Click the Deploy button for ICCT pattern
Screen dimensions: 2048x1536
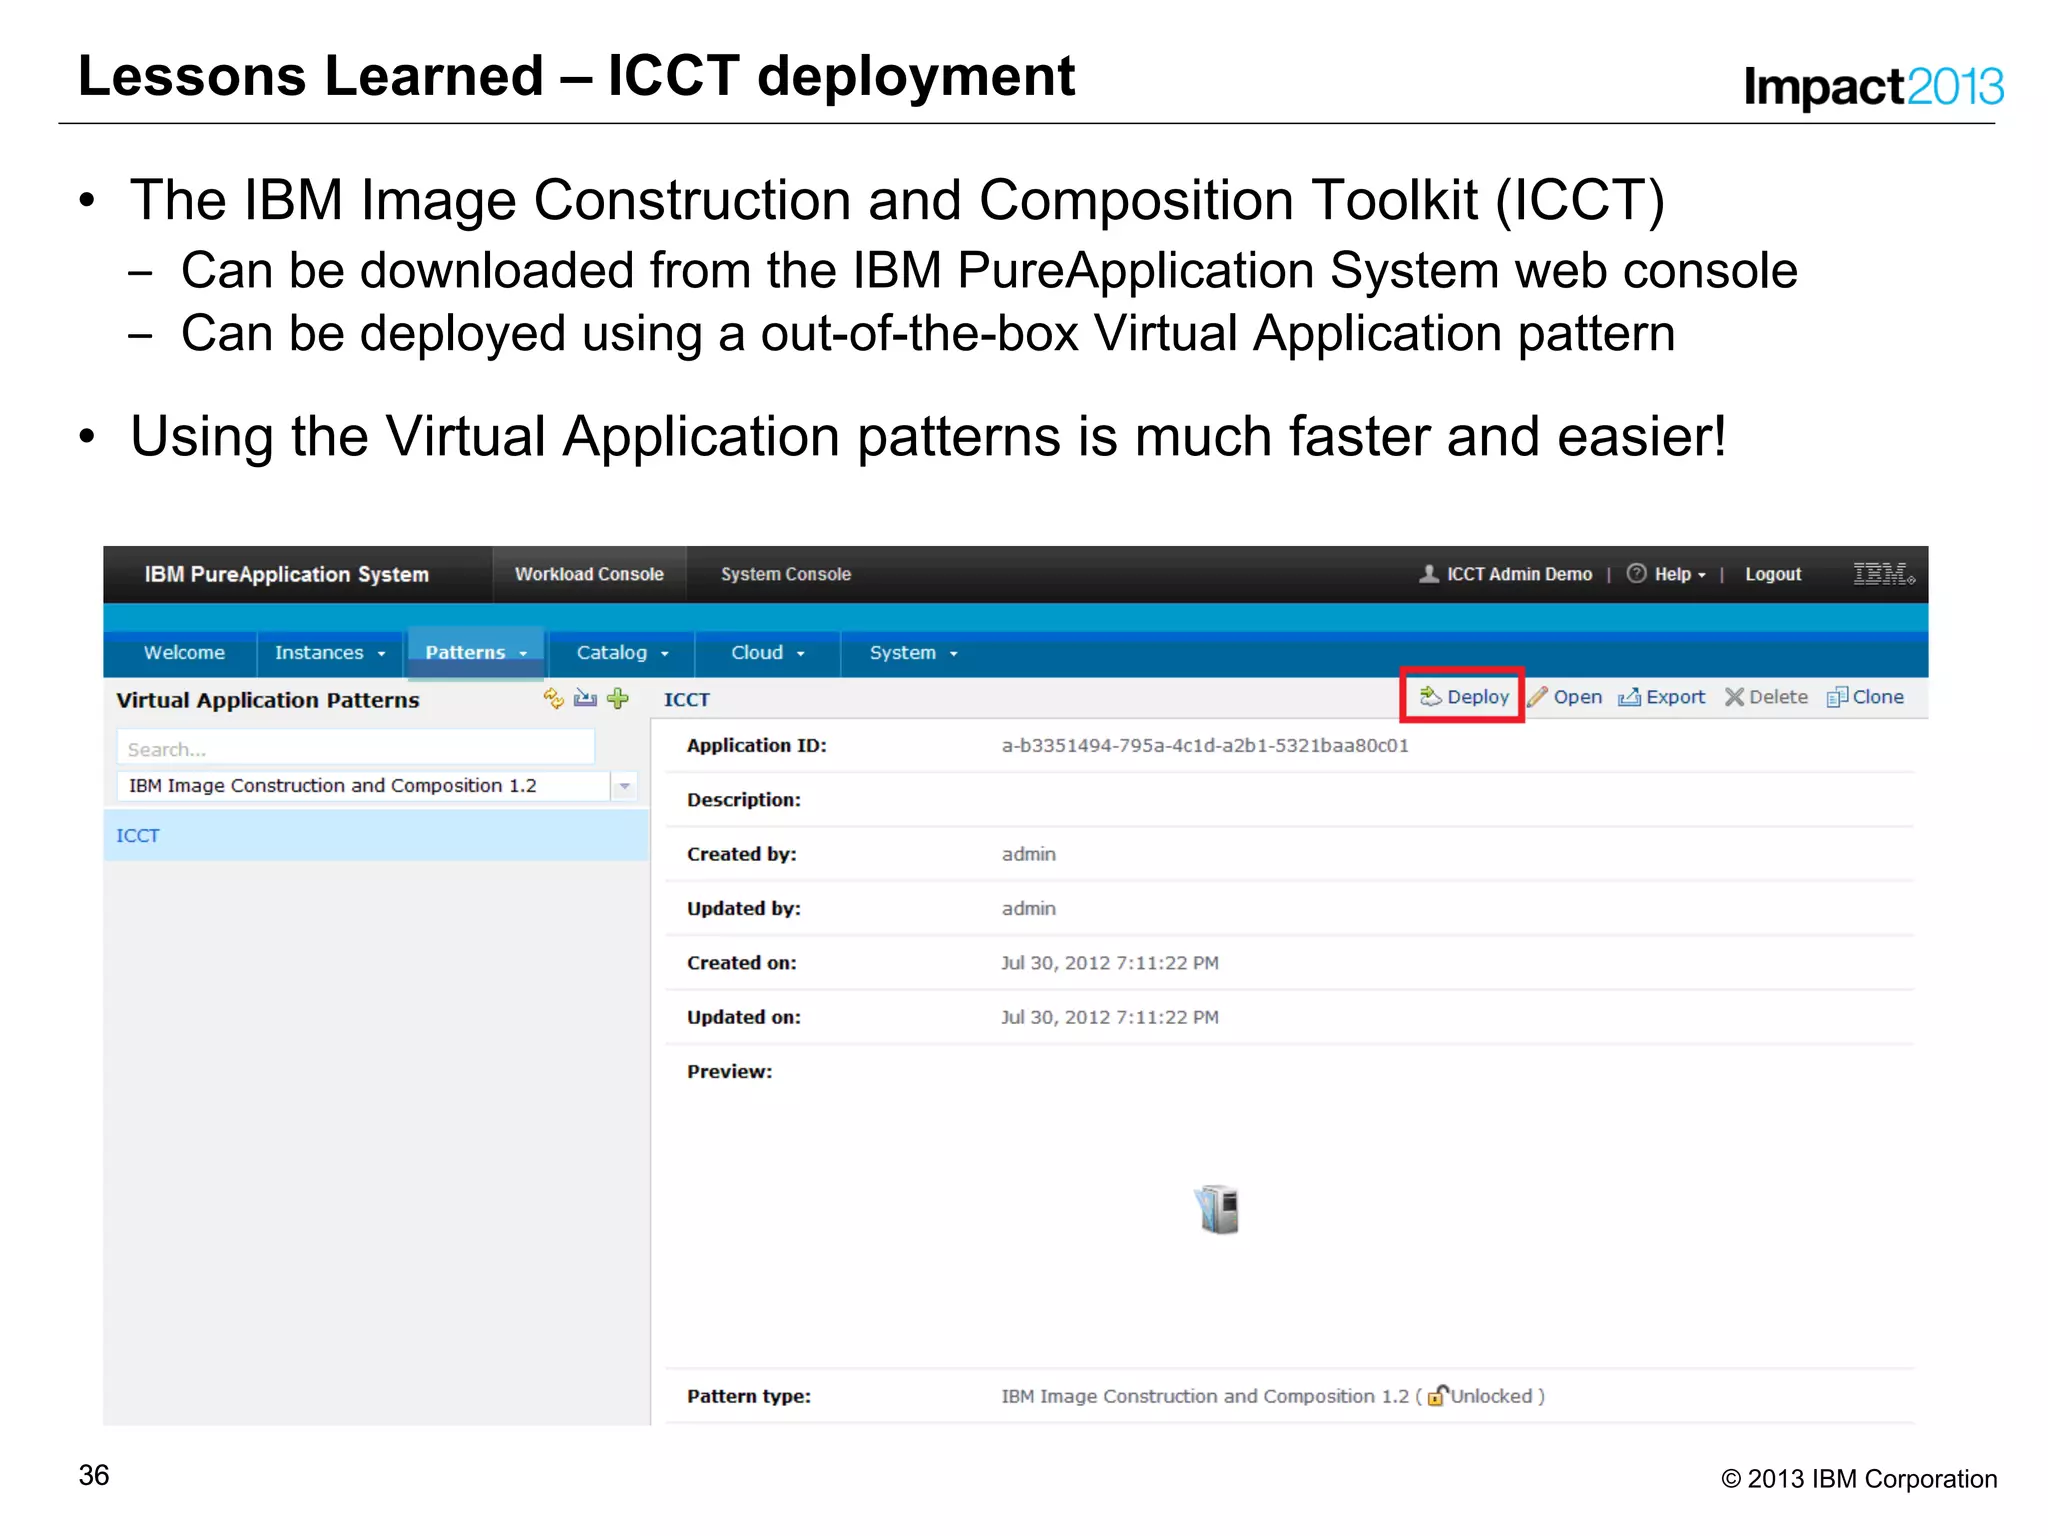point(1465,697)
